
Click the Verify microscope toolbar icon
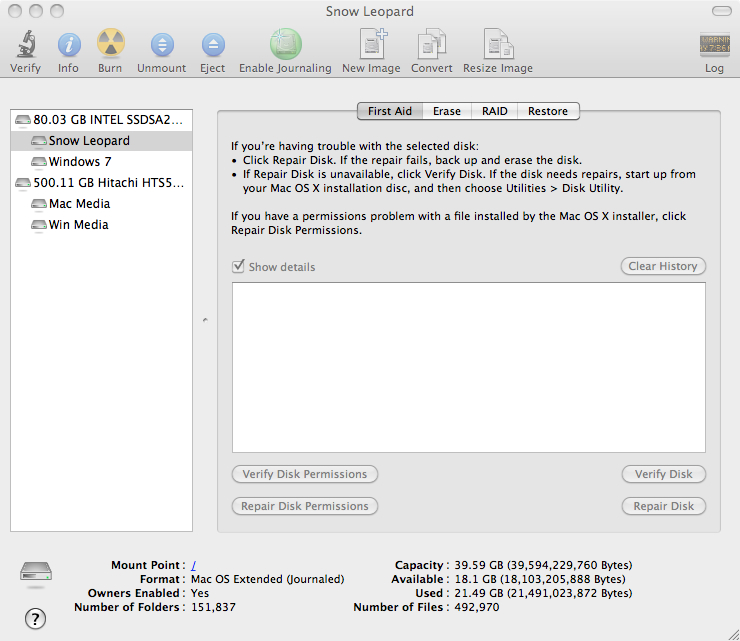(26, 44)
